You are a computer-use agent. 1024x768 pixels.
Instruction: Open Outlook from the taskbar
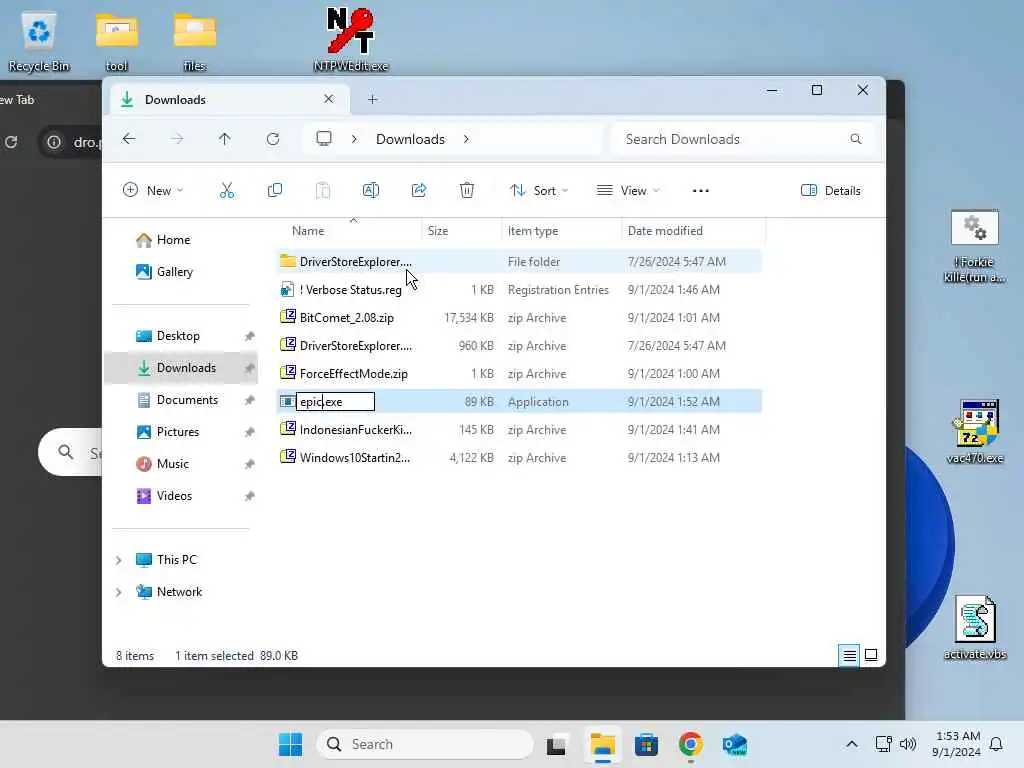point(735,744)
